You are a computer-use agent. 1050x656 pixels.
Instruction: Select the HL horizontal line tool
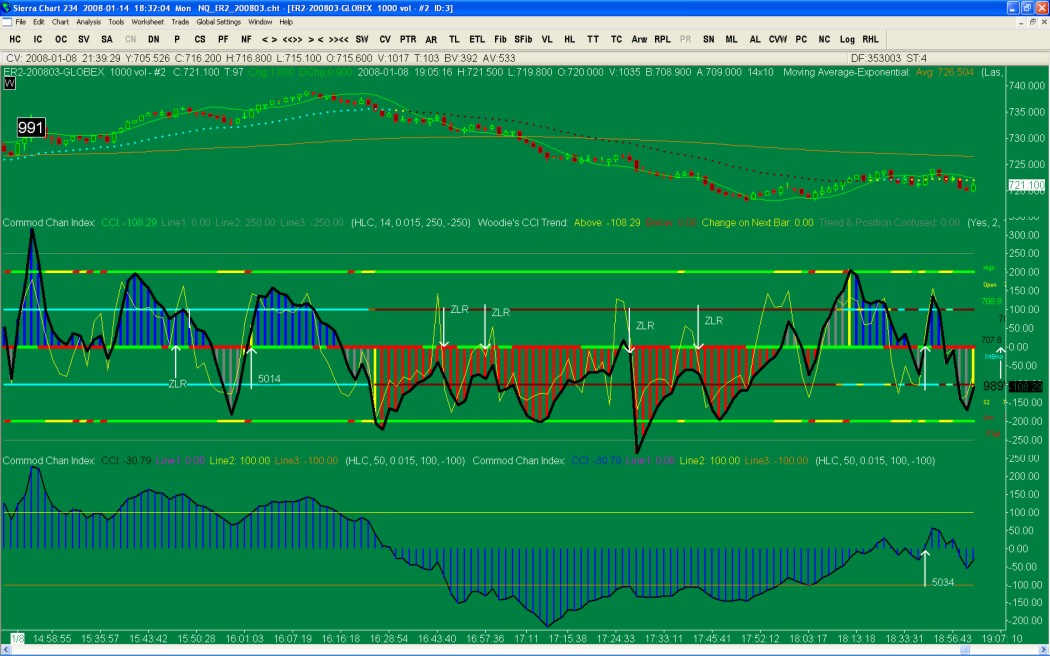[570, 39]
